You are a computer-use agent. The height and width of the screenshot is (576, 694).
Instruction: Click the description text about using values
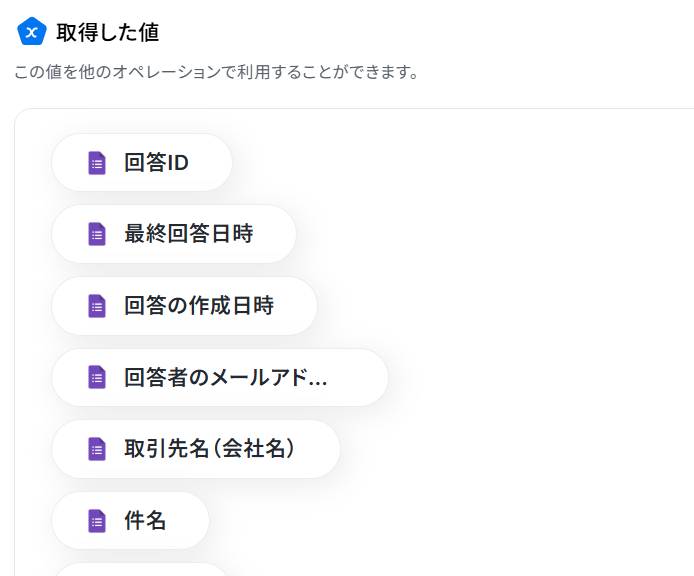click(216, 72)
